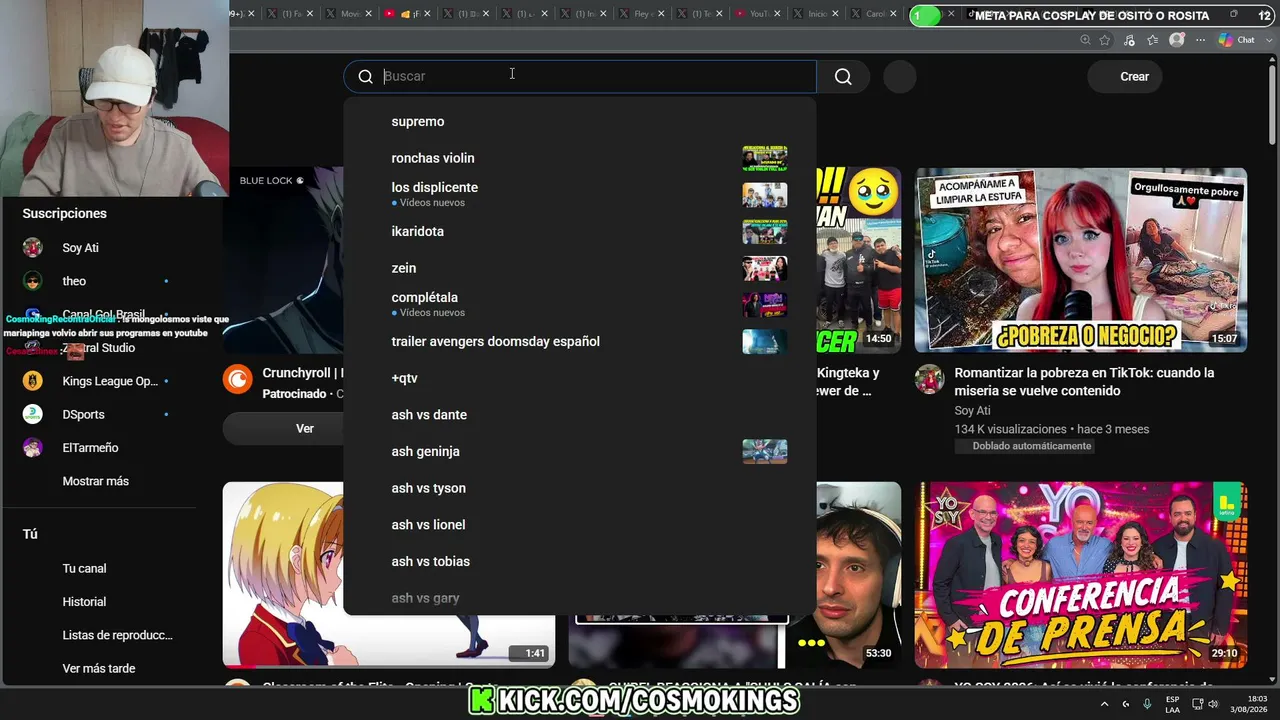Click the magnifier search button beside the search box
1280x720 pixels.
click(x=843, y=77)
